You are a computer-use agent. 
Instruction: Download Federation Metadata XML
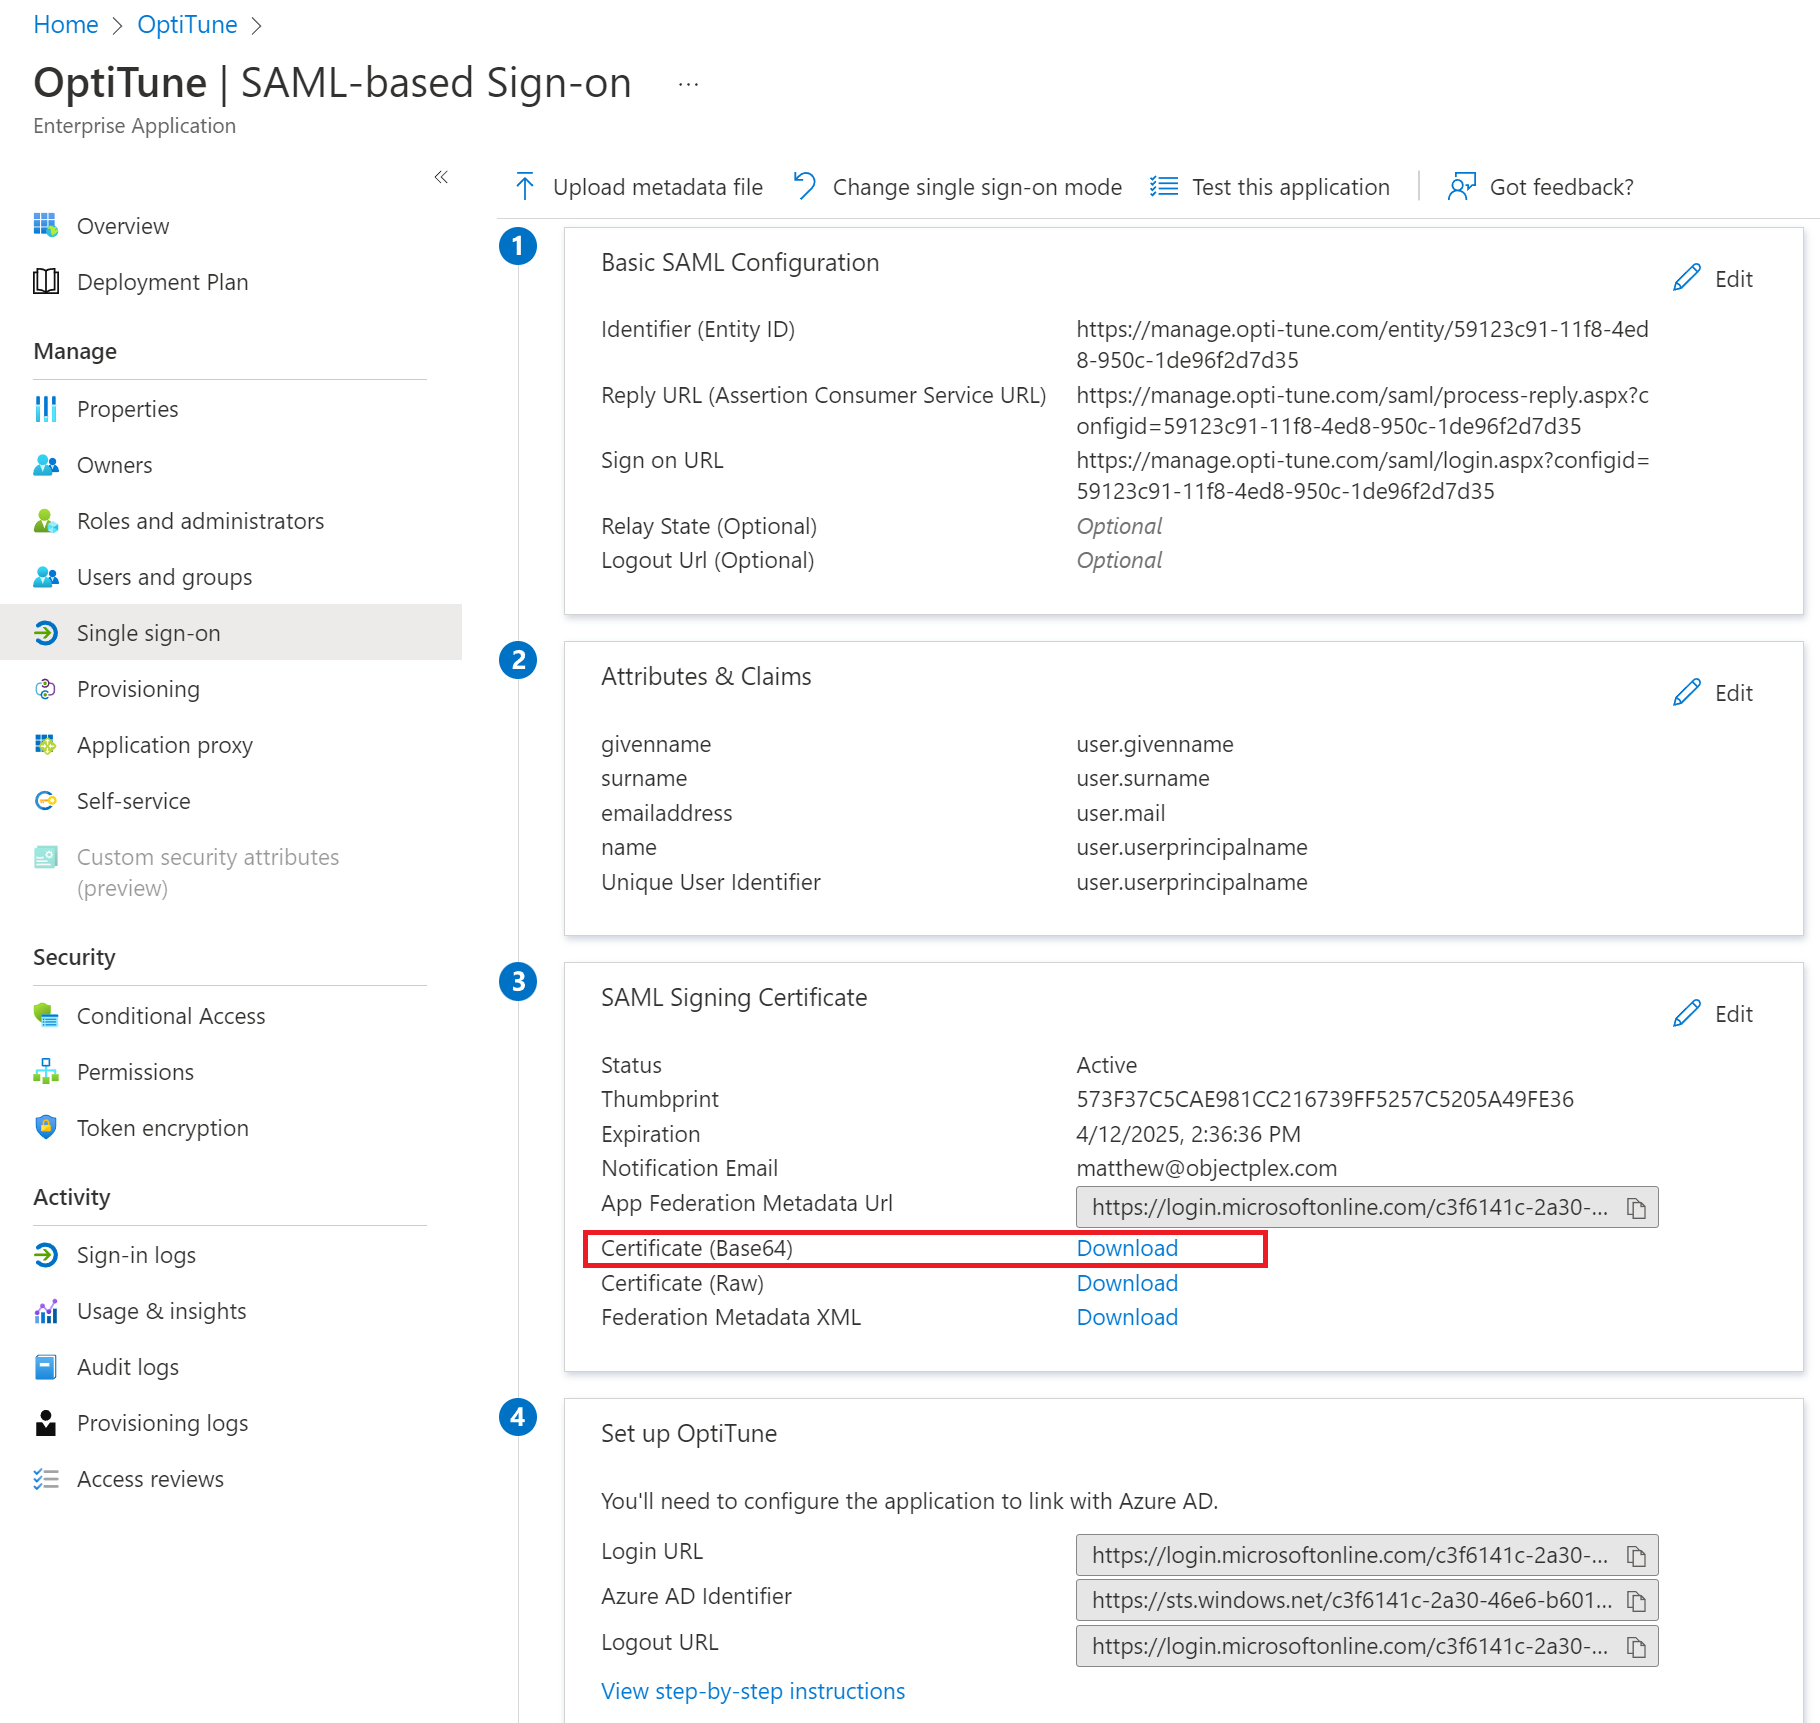pos(1127,1317)
